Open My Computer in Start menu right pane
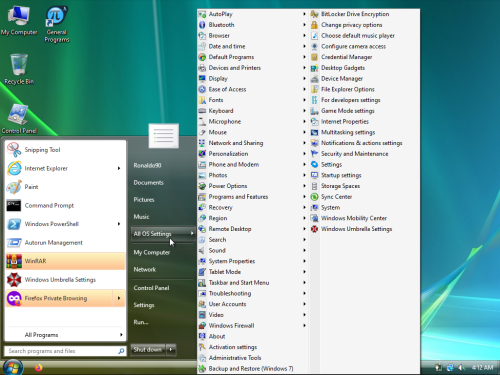This screenshot has height=375, width=500. tap(152, 252)
